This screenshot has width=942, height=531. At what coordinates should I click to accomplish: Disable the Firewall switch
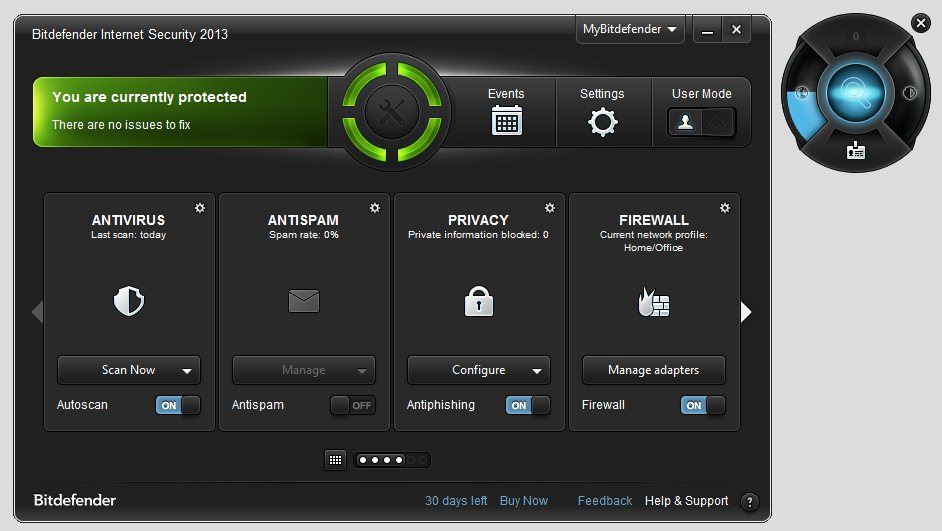click(x=703, y=405)
